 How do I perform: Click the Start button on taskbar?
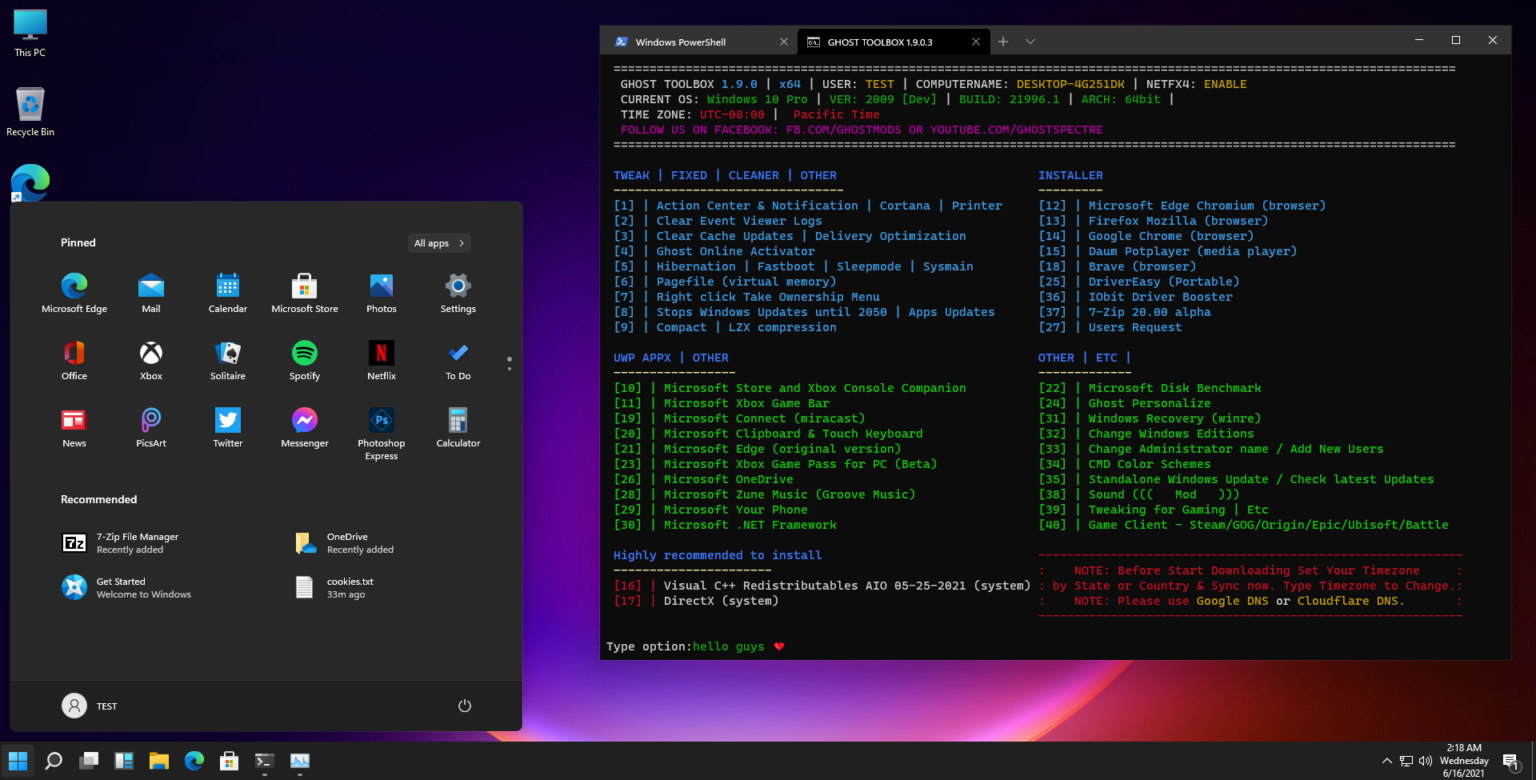[18, 761]
